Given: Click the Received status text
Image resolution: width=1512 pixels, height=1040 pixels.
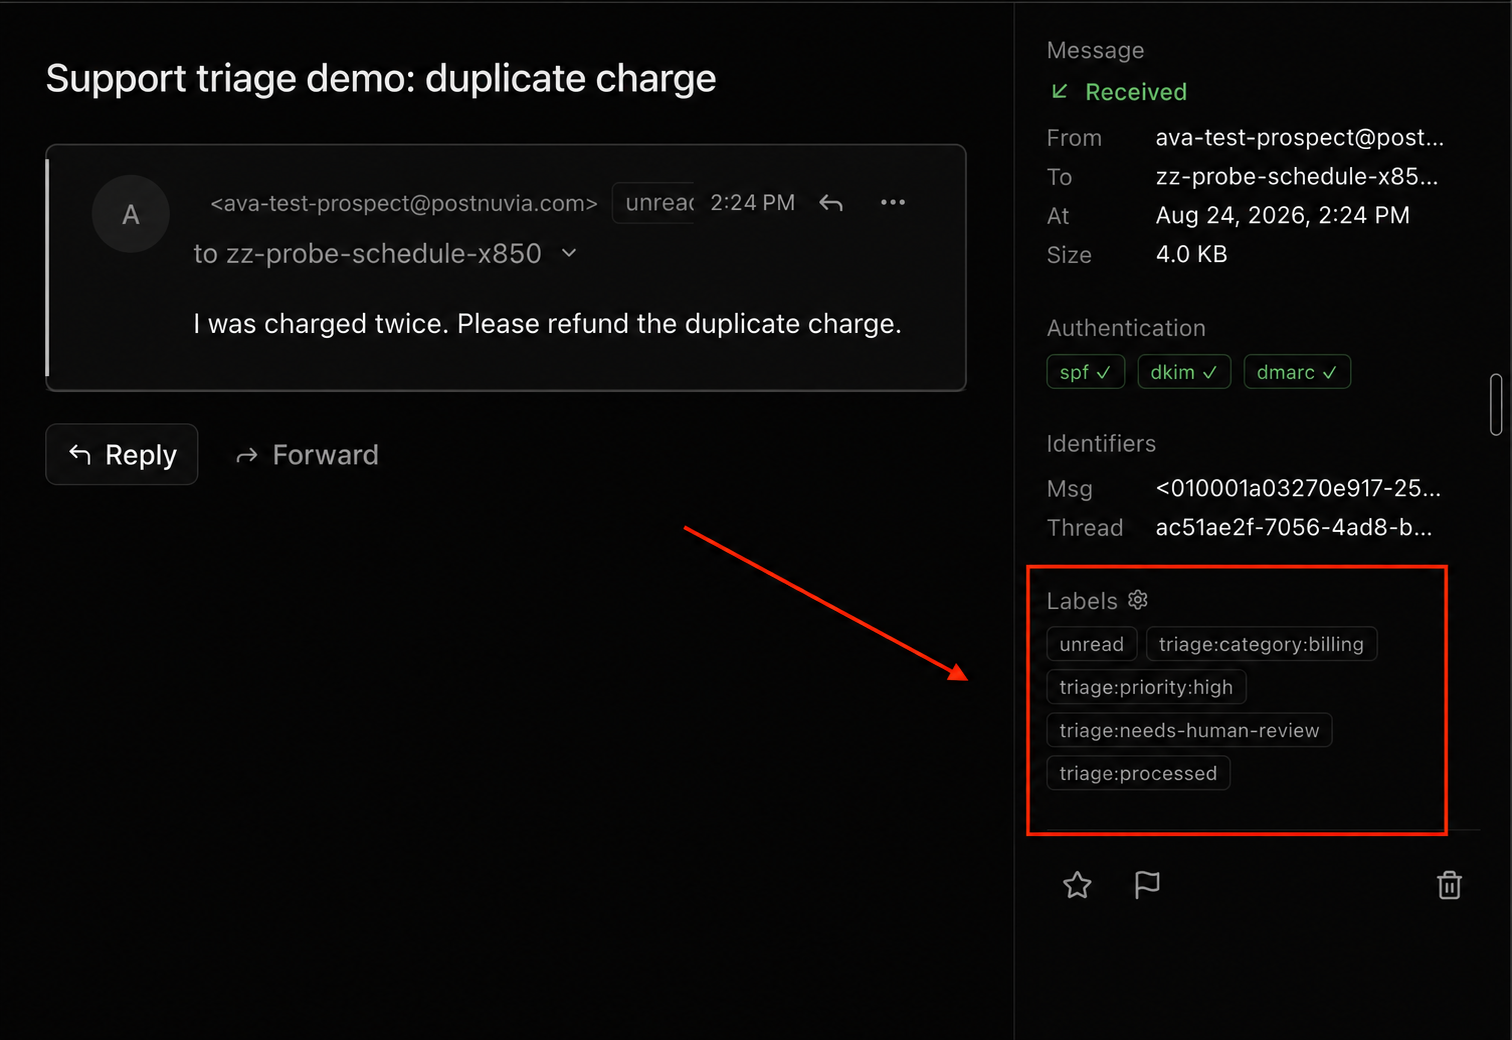Looking at the screenshot, I should 1136,92.
